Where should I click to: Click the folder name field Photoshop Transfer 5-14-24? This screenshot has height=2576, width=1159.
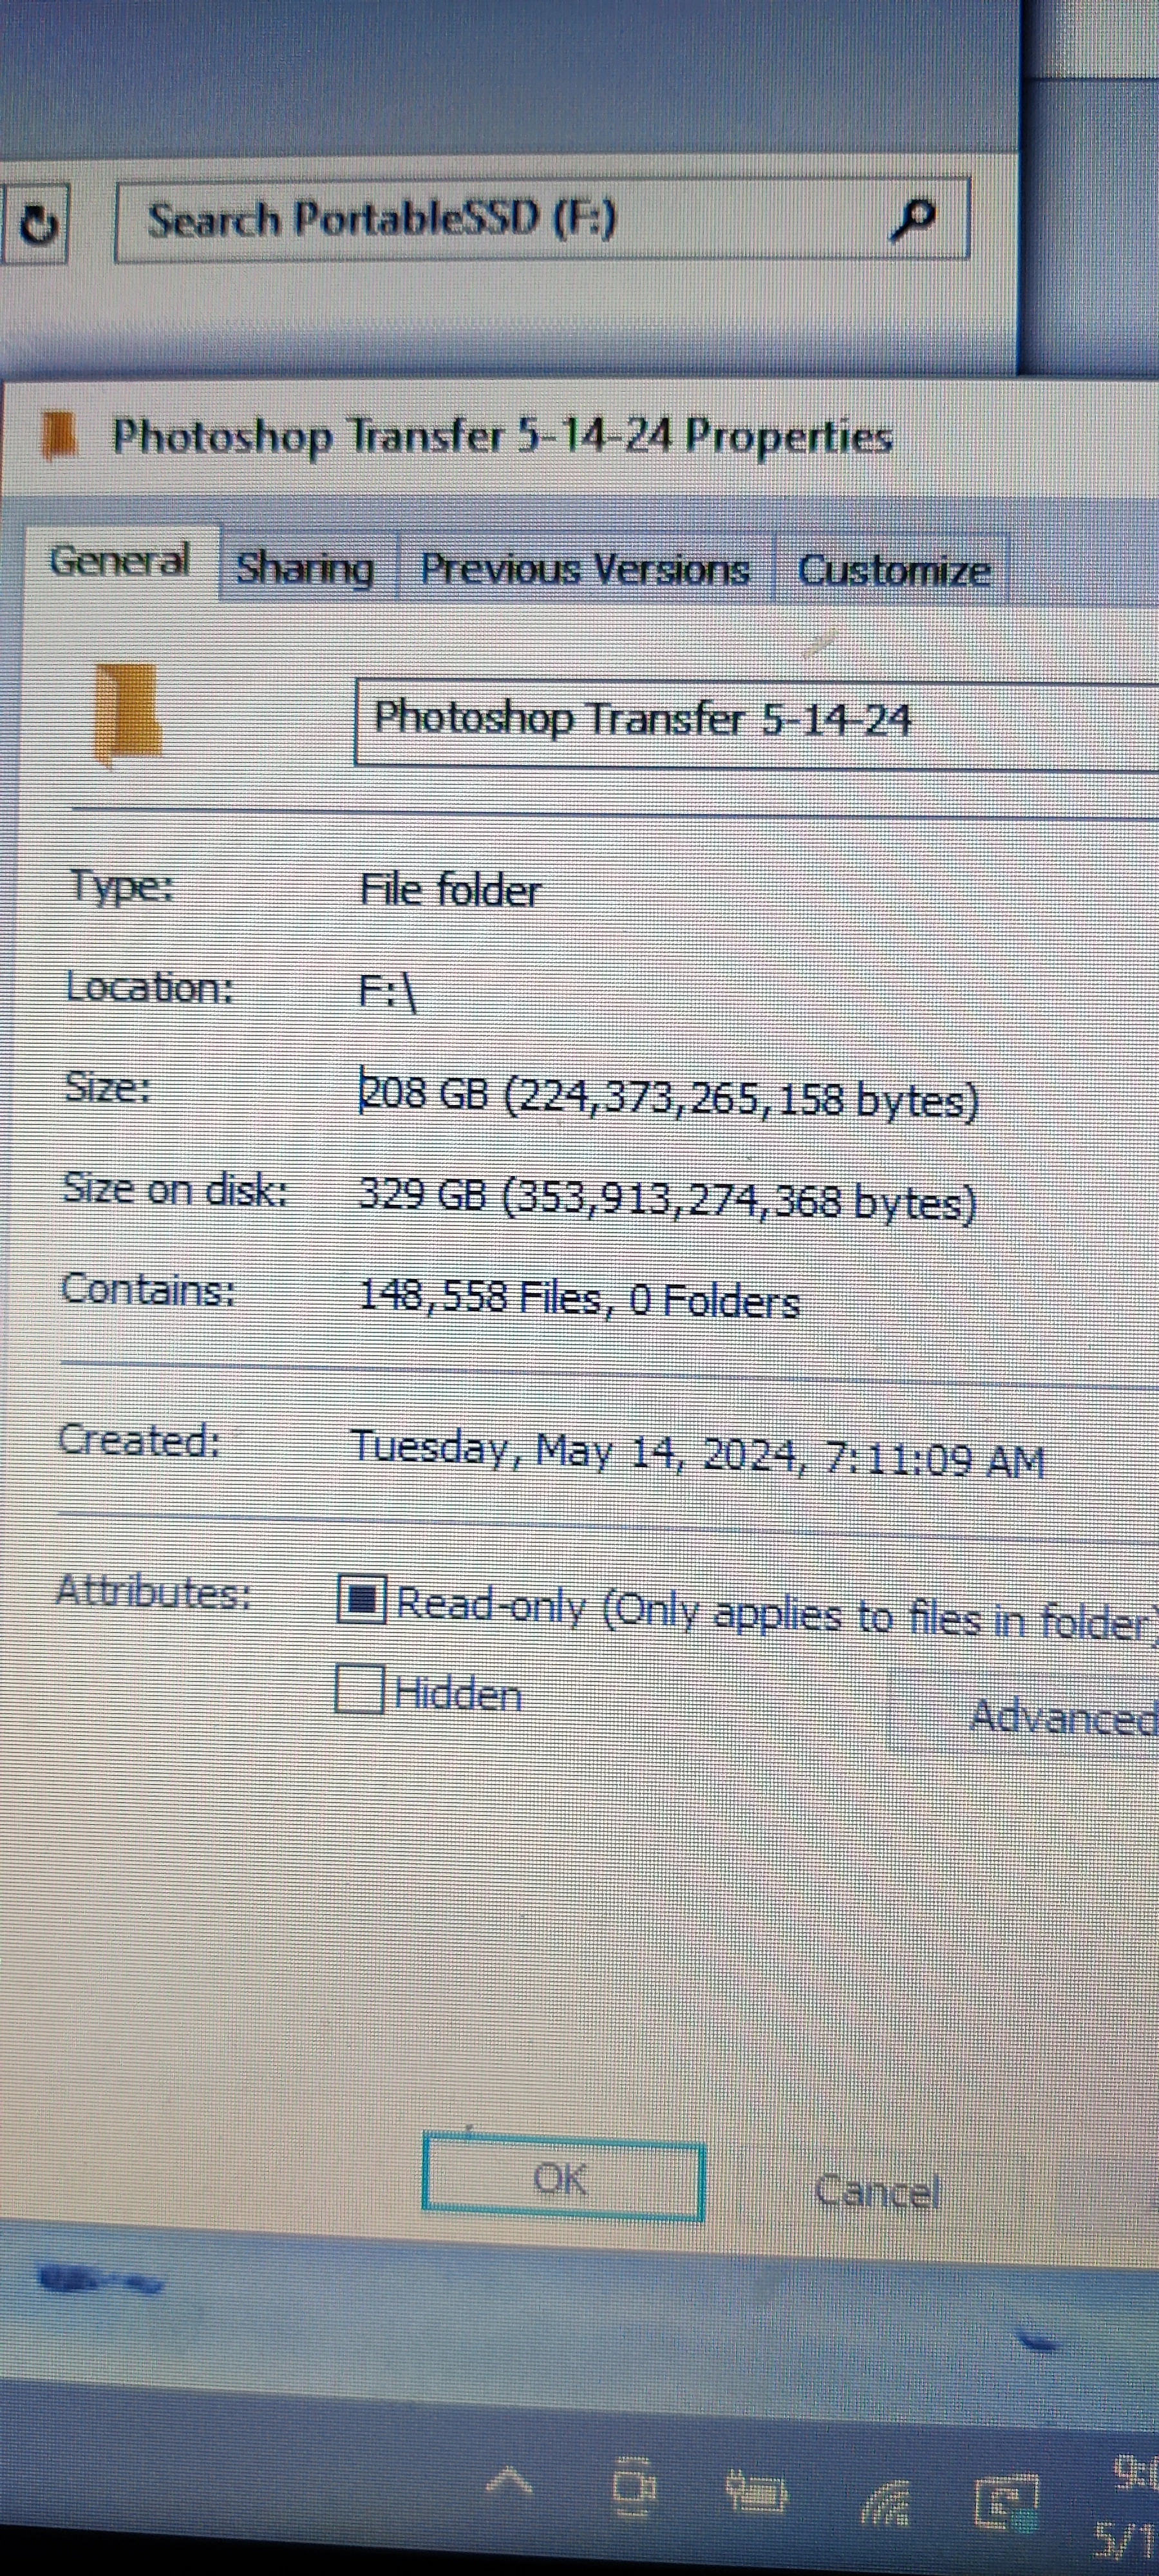757,722
